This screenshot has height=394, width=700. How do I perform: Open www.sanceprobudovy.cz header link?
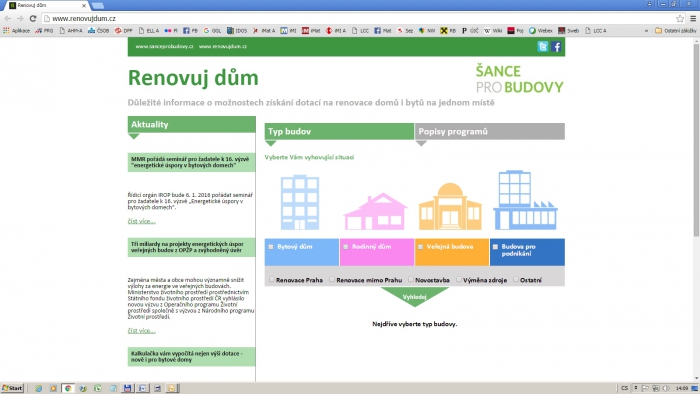pyautogui.click(x=164, y=46)
